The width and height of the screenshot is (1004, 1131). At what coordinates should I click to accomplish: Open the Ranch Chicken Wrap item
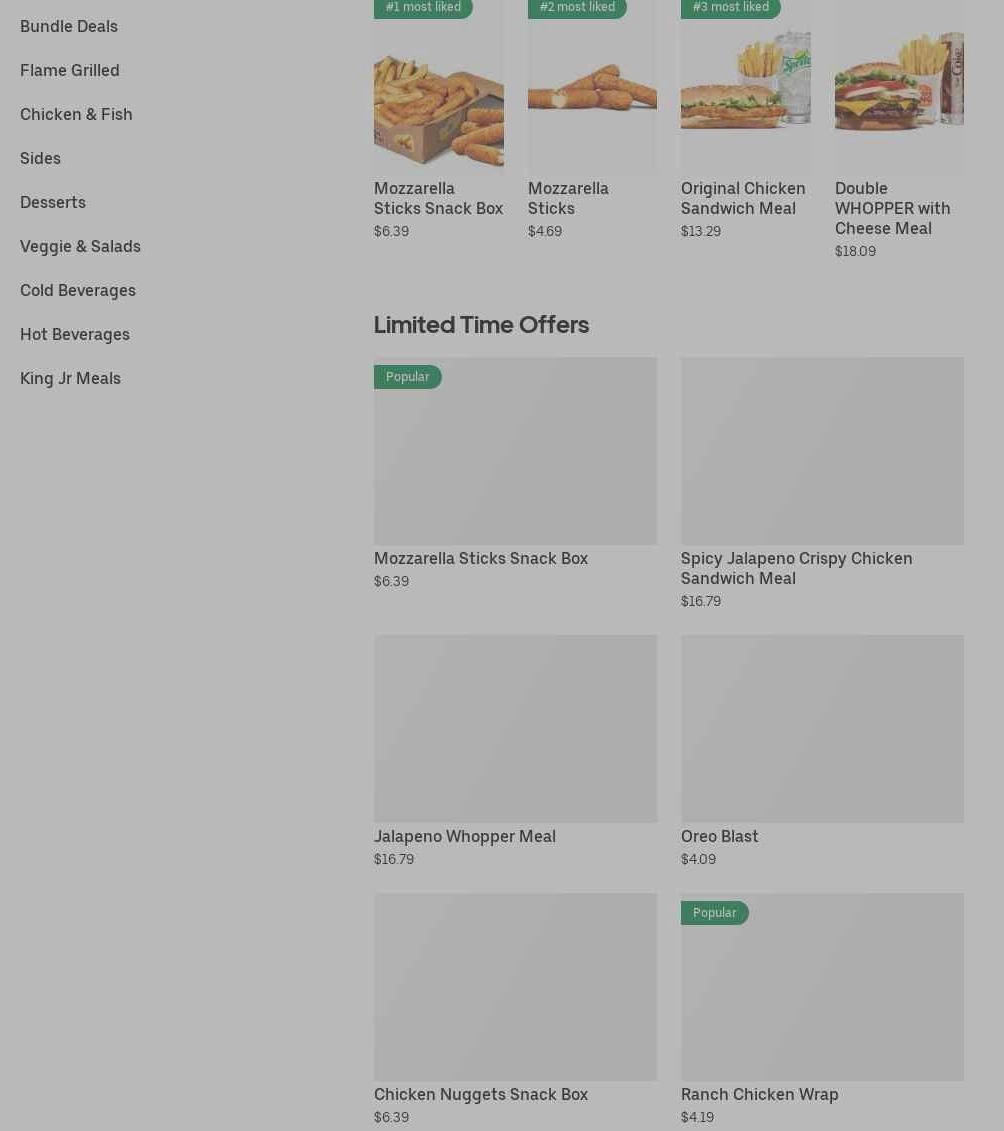(x=822, y=987)
